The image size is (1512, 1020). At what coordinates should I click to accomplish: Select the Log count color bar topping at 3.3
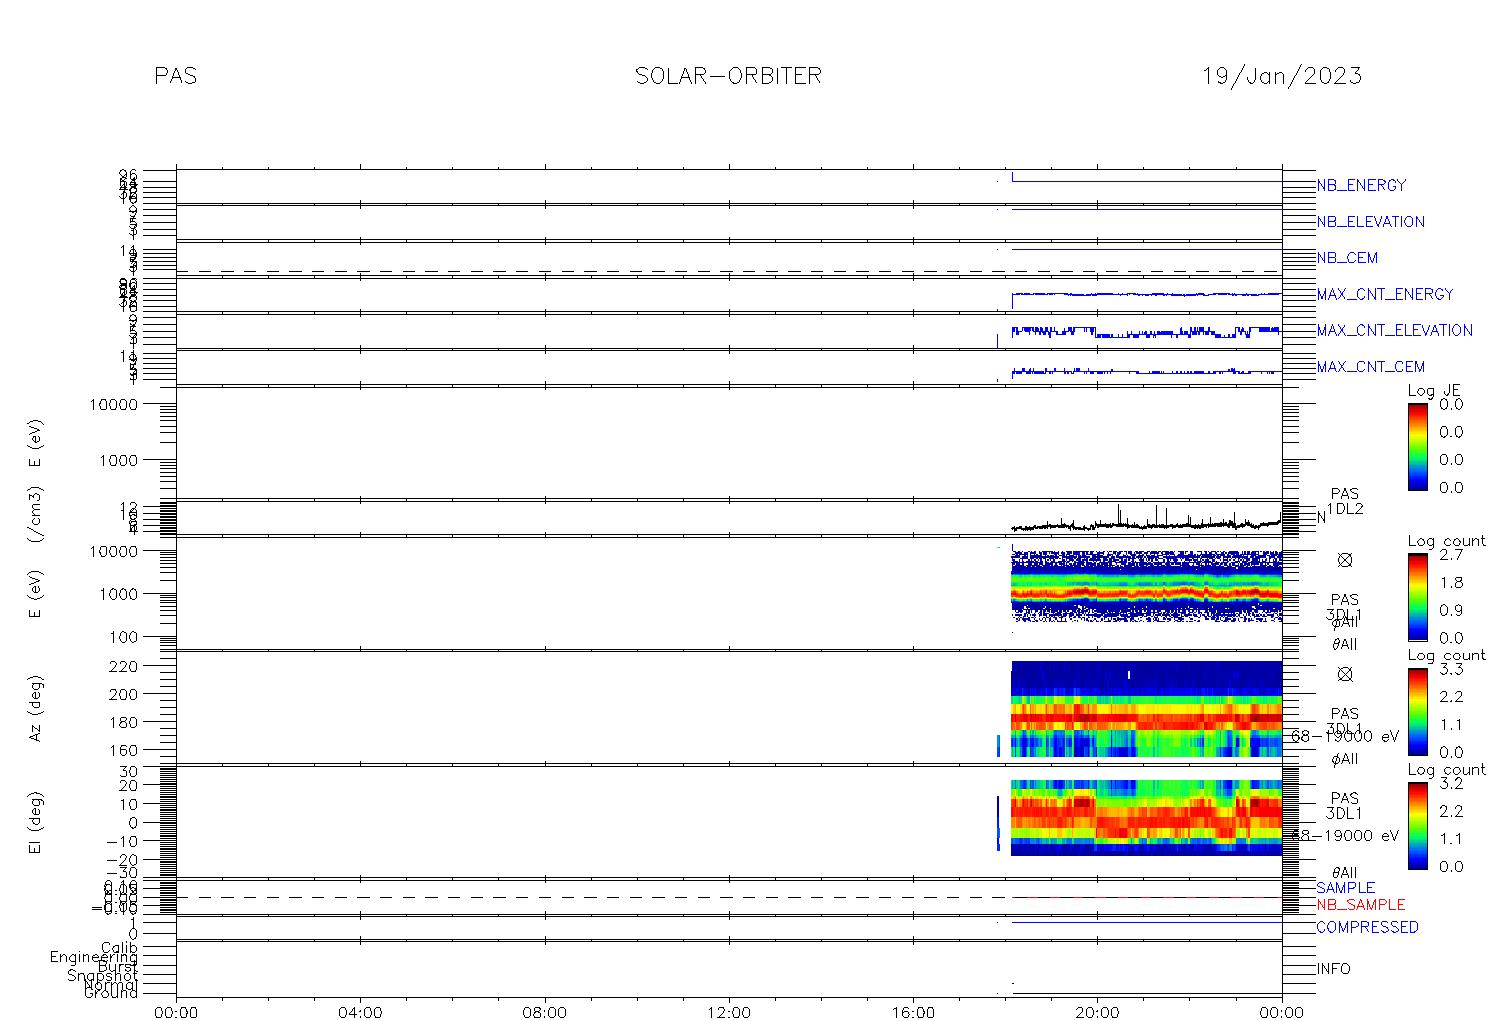point(1417,711)
